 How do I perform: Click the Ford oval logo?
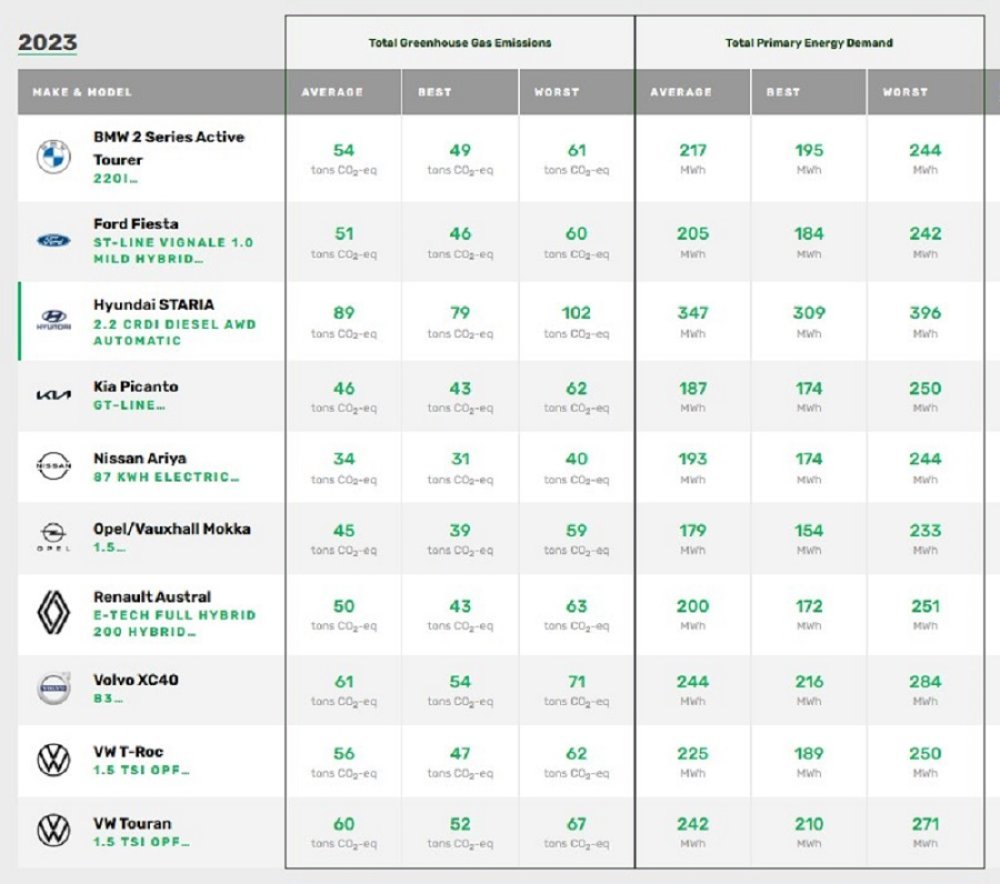pyautogui.click(x=54, y=240)
